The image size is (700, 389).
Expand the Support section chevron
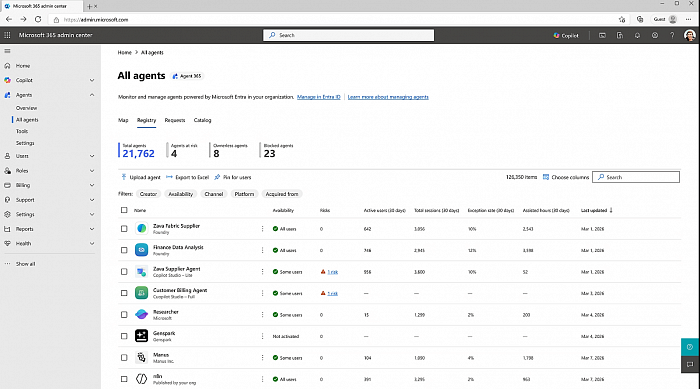[92, 200]
